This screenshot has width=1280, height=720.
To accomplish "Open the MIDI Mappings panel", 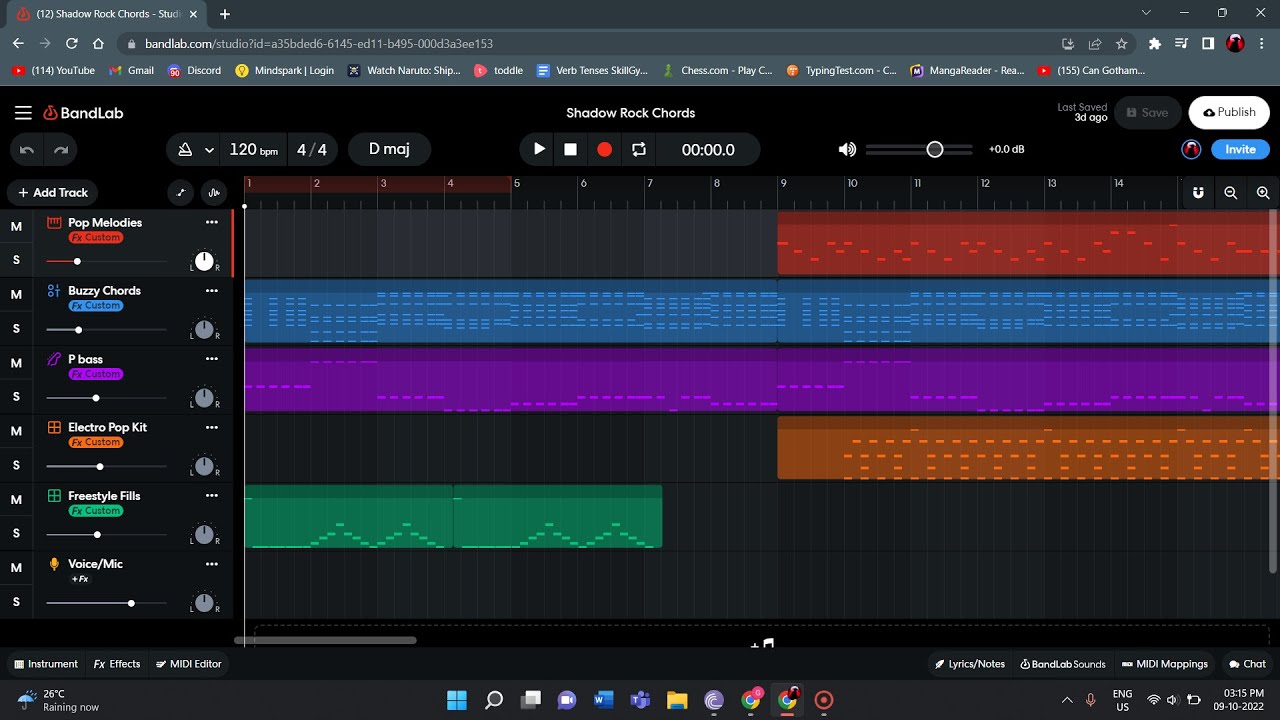I will (x=1165, y=664).
